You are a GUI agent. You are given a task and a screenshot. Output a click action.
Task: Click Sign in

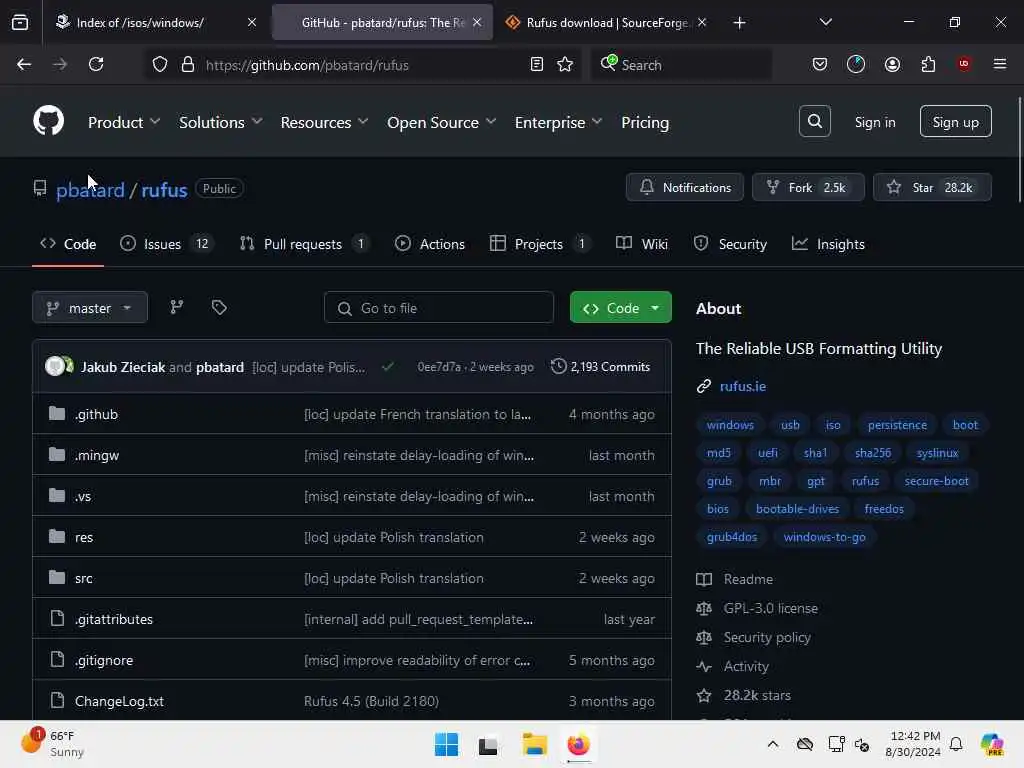coord(874,122)
